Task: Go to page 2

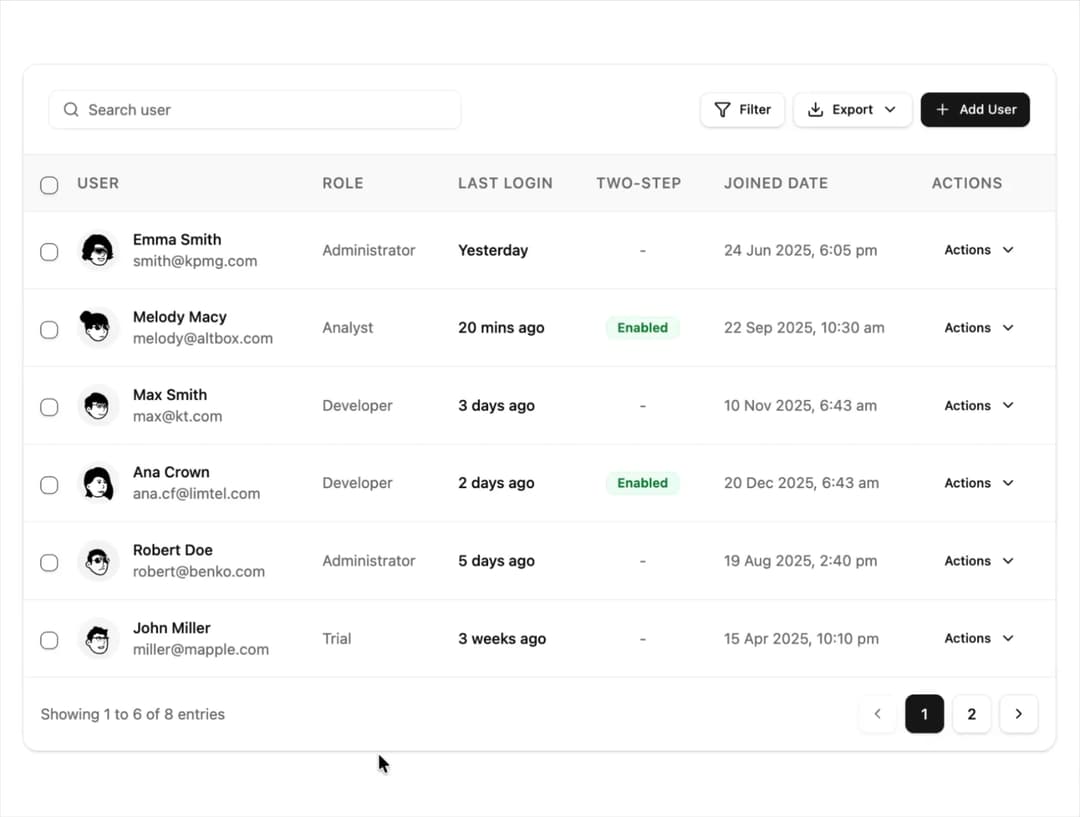Action: [x=971, y=714]
